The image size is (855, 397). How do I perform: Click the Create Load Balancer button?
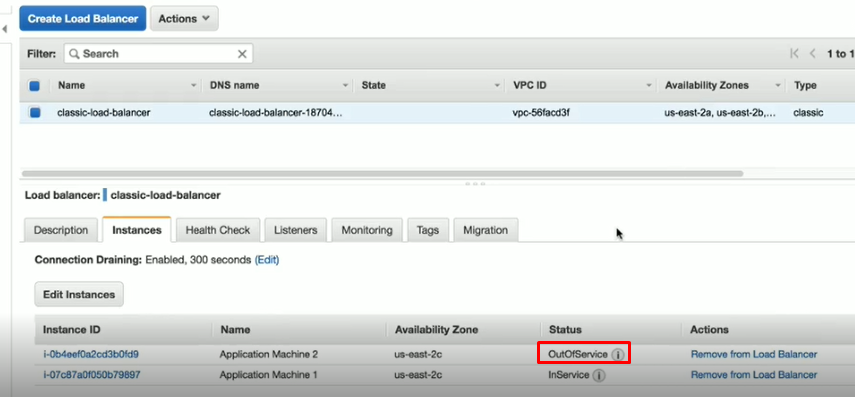pyautogui.click(x=83, y=19)
